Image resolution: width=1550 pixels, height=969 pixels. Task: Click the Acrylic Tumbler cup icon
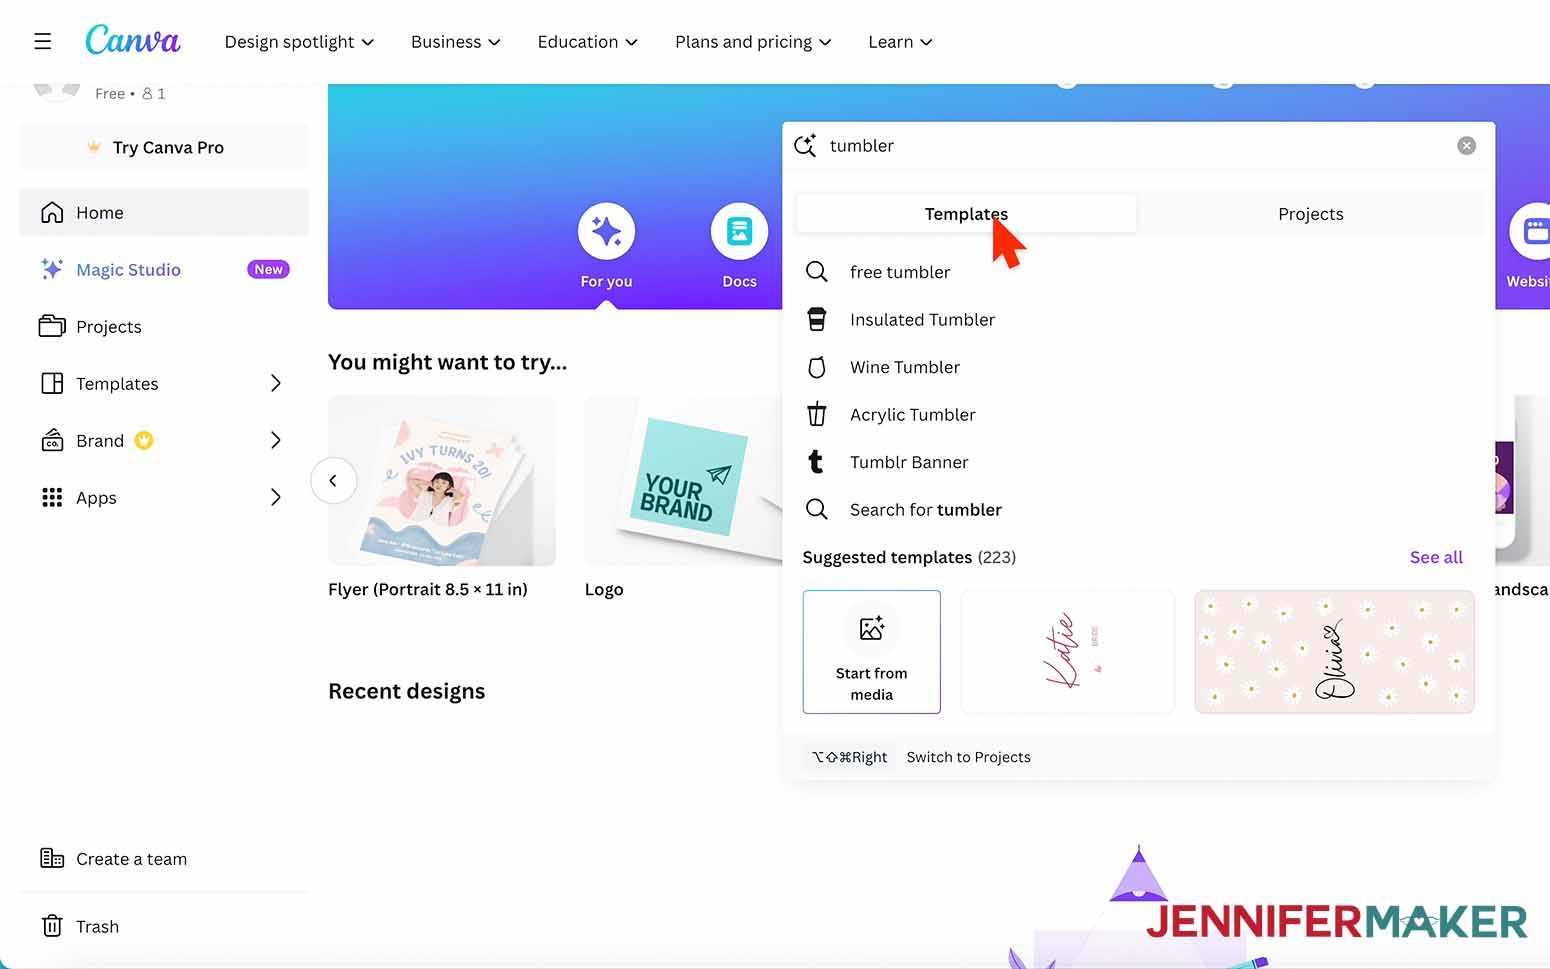pos(817,414)
